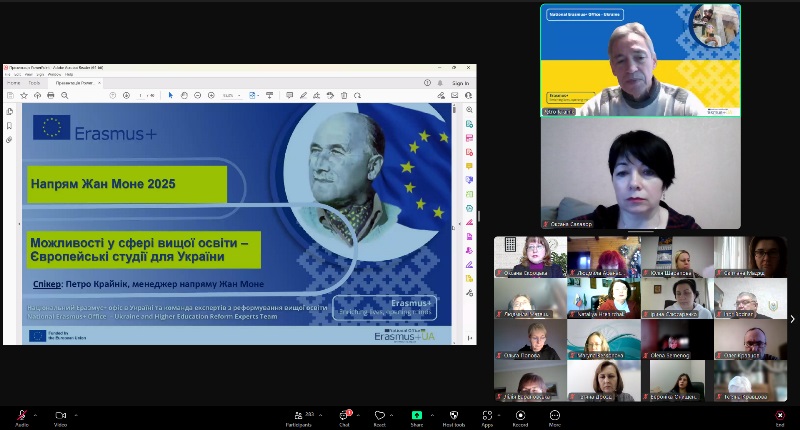The width and height of the screenshot is (800, 430).
Task: Show next page of participant thumbnails
Action: [792, 319]
